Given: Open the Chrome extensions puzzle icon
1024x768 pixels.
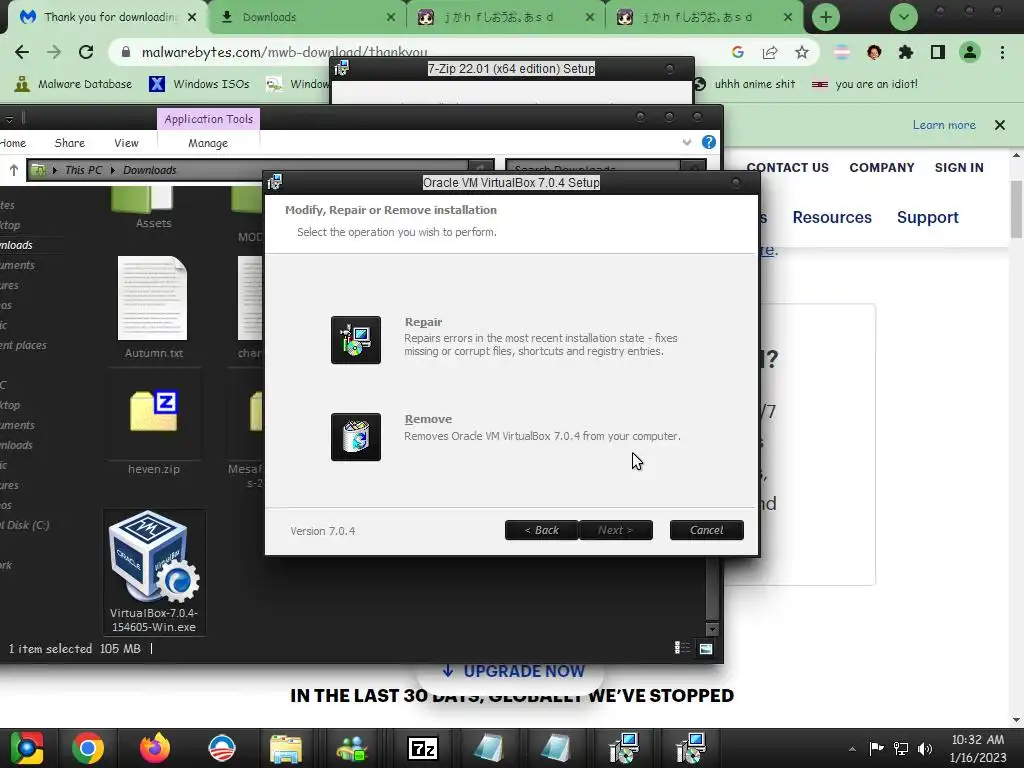Looking at the screenshot, I should click(906, 52).
